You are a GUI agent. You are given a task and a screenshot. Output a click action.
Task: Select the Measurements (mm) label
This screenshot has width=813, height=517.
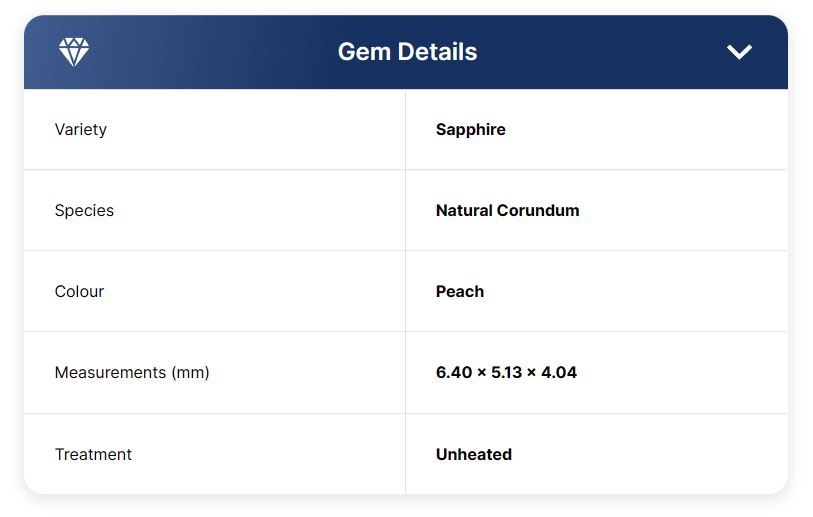pyautogui.click(x=132, y=372)
